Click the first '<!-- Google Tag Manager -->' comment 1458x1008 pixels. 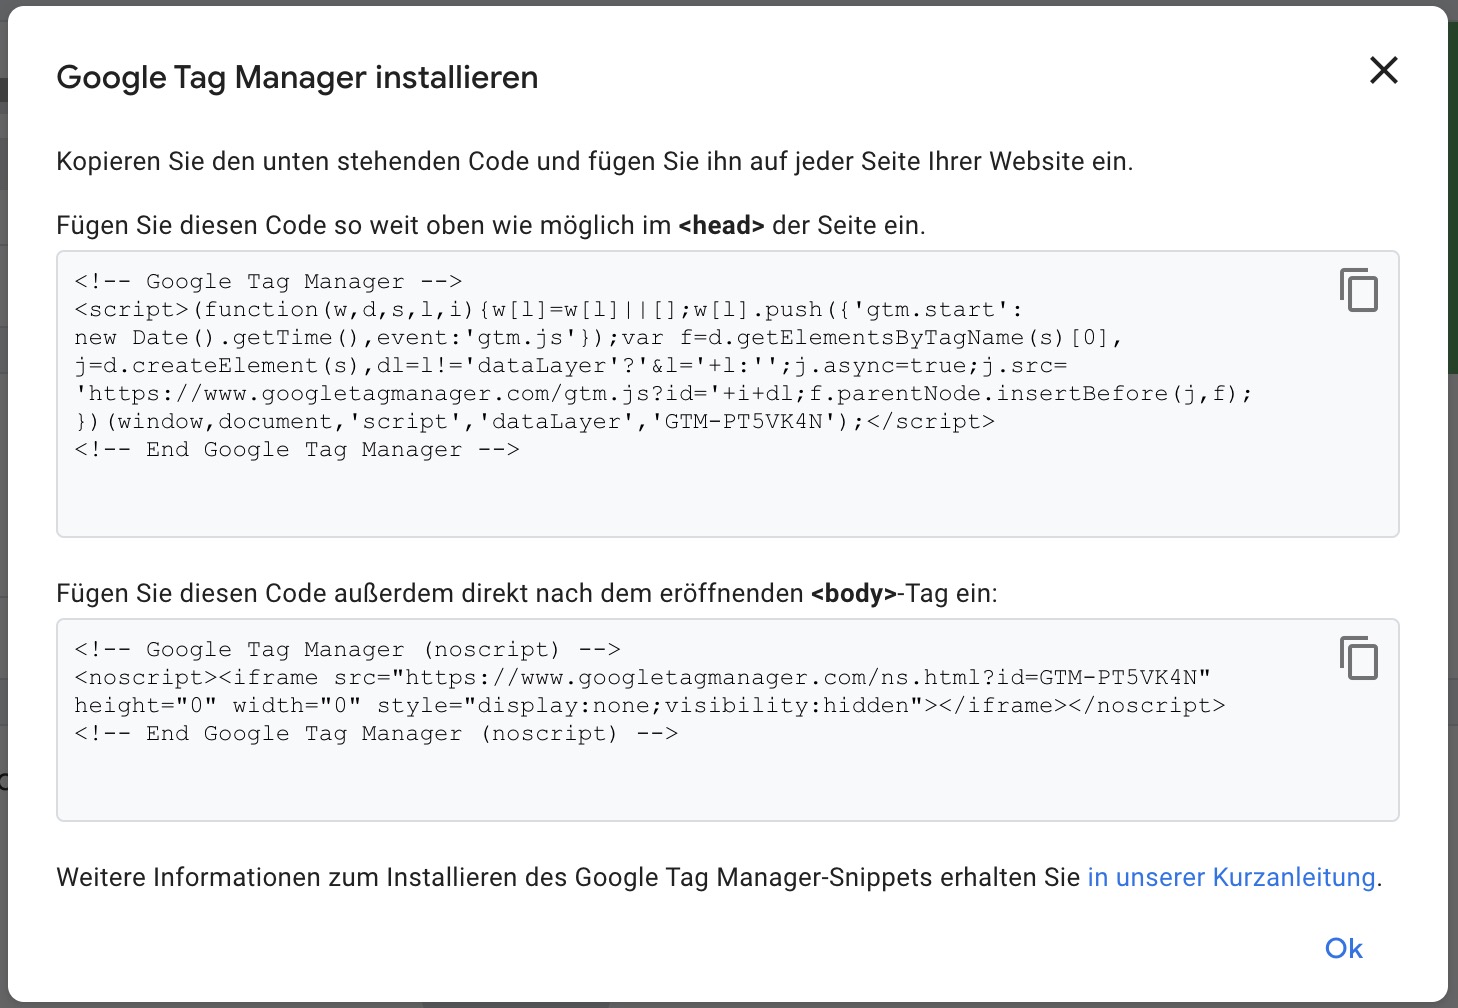click(268, 281)
